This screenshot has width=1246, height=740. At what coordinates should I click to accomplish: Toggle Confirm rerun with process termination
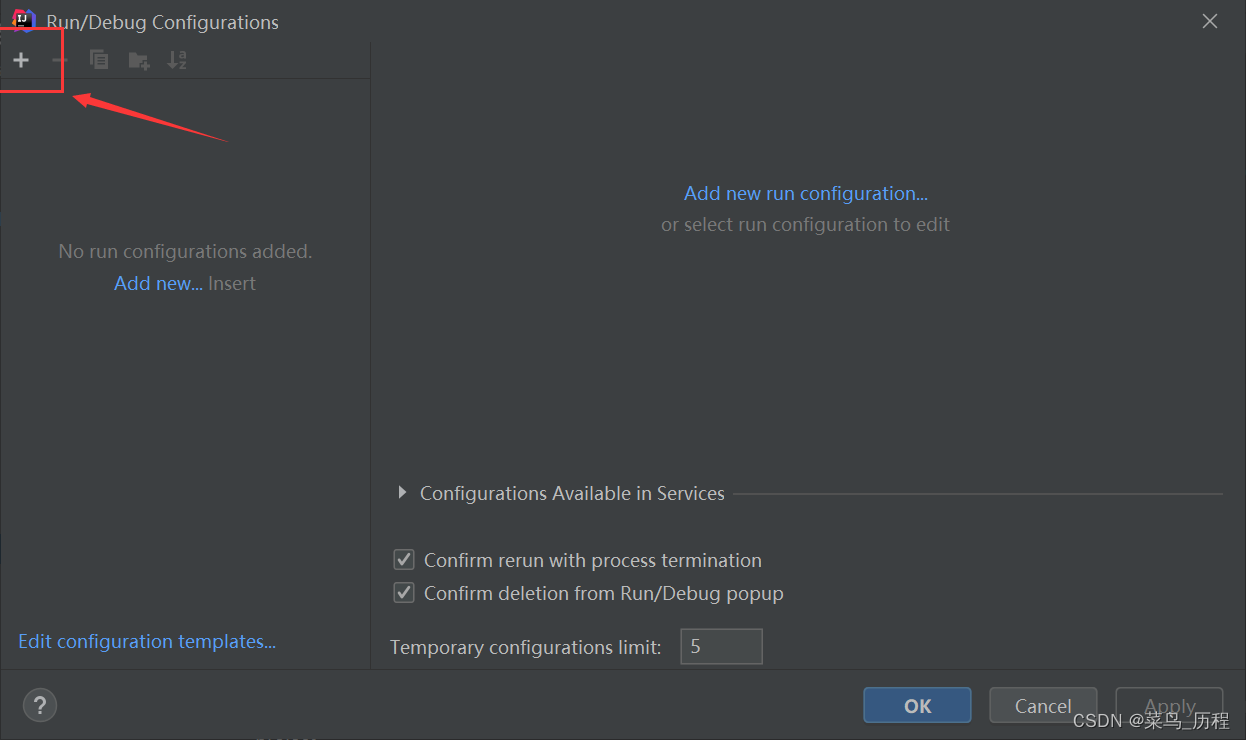404,560
